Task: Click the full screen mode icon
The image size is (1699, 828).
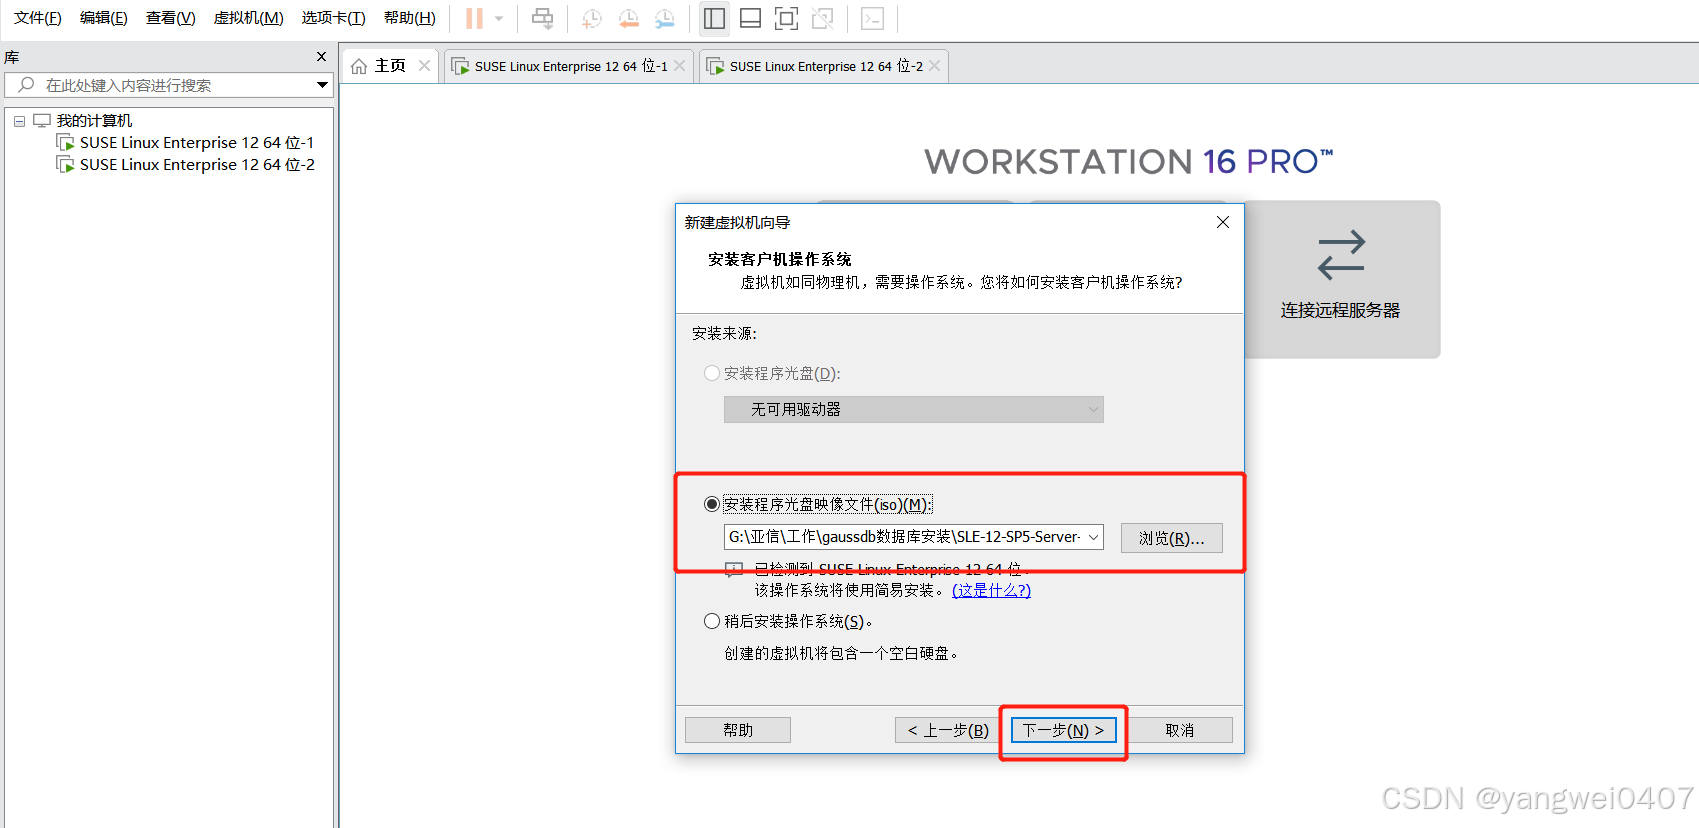Action: (x=787, y=18)
